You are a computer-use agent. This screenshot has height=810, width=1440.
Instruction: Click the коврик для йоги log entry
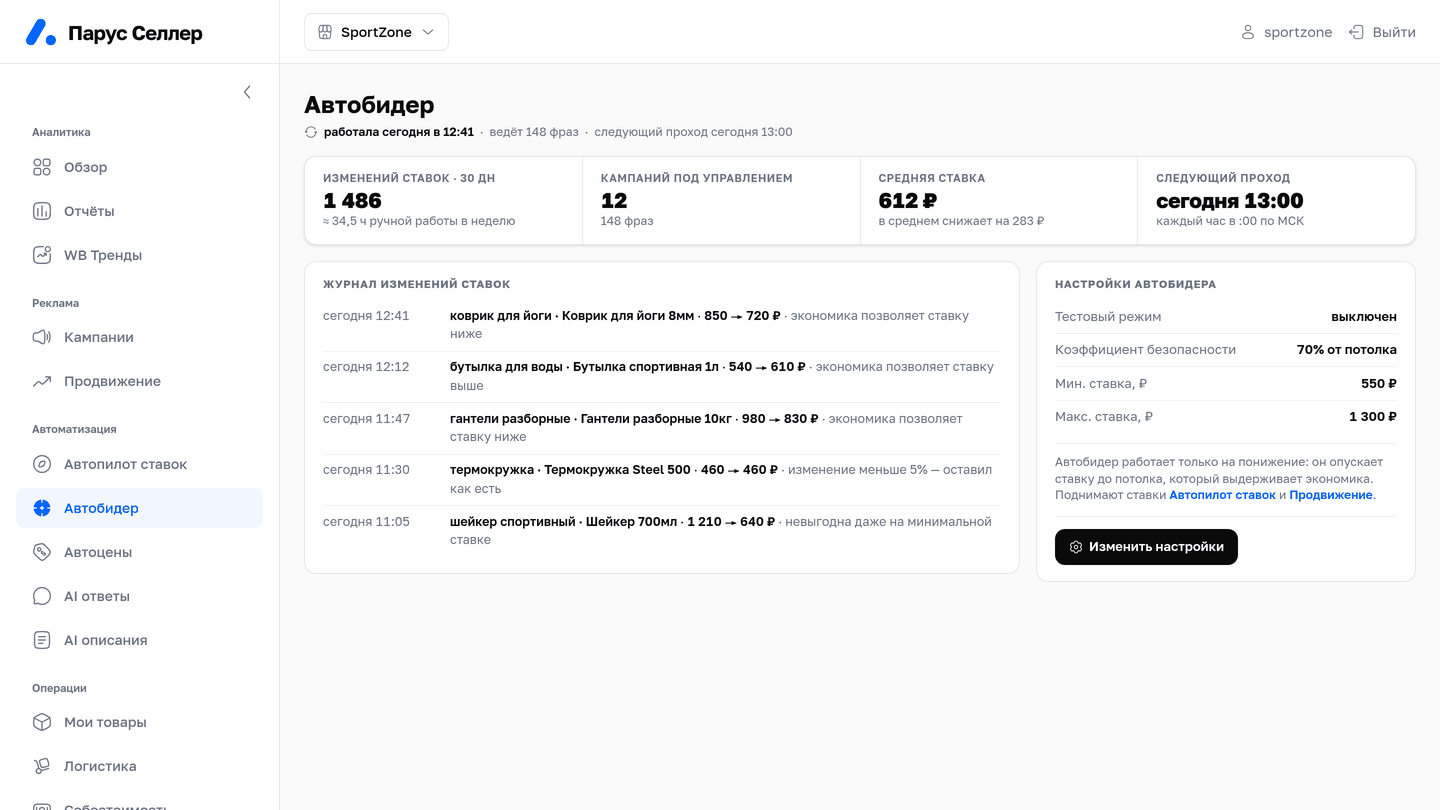click(x=661, y=325)
